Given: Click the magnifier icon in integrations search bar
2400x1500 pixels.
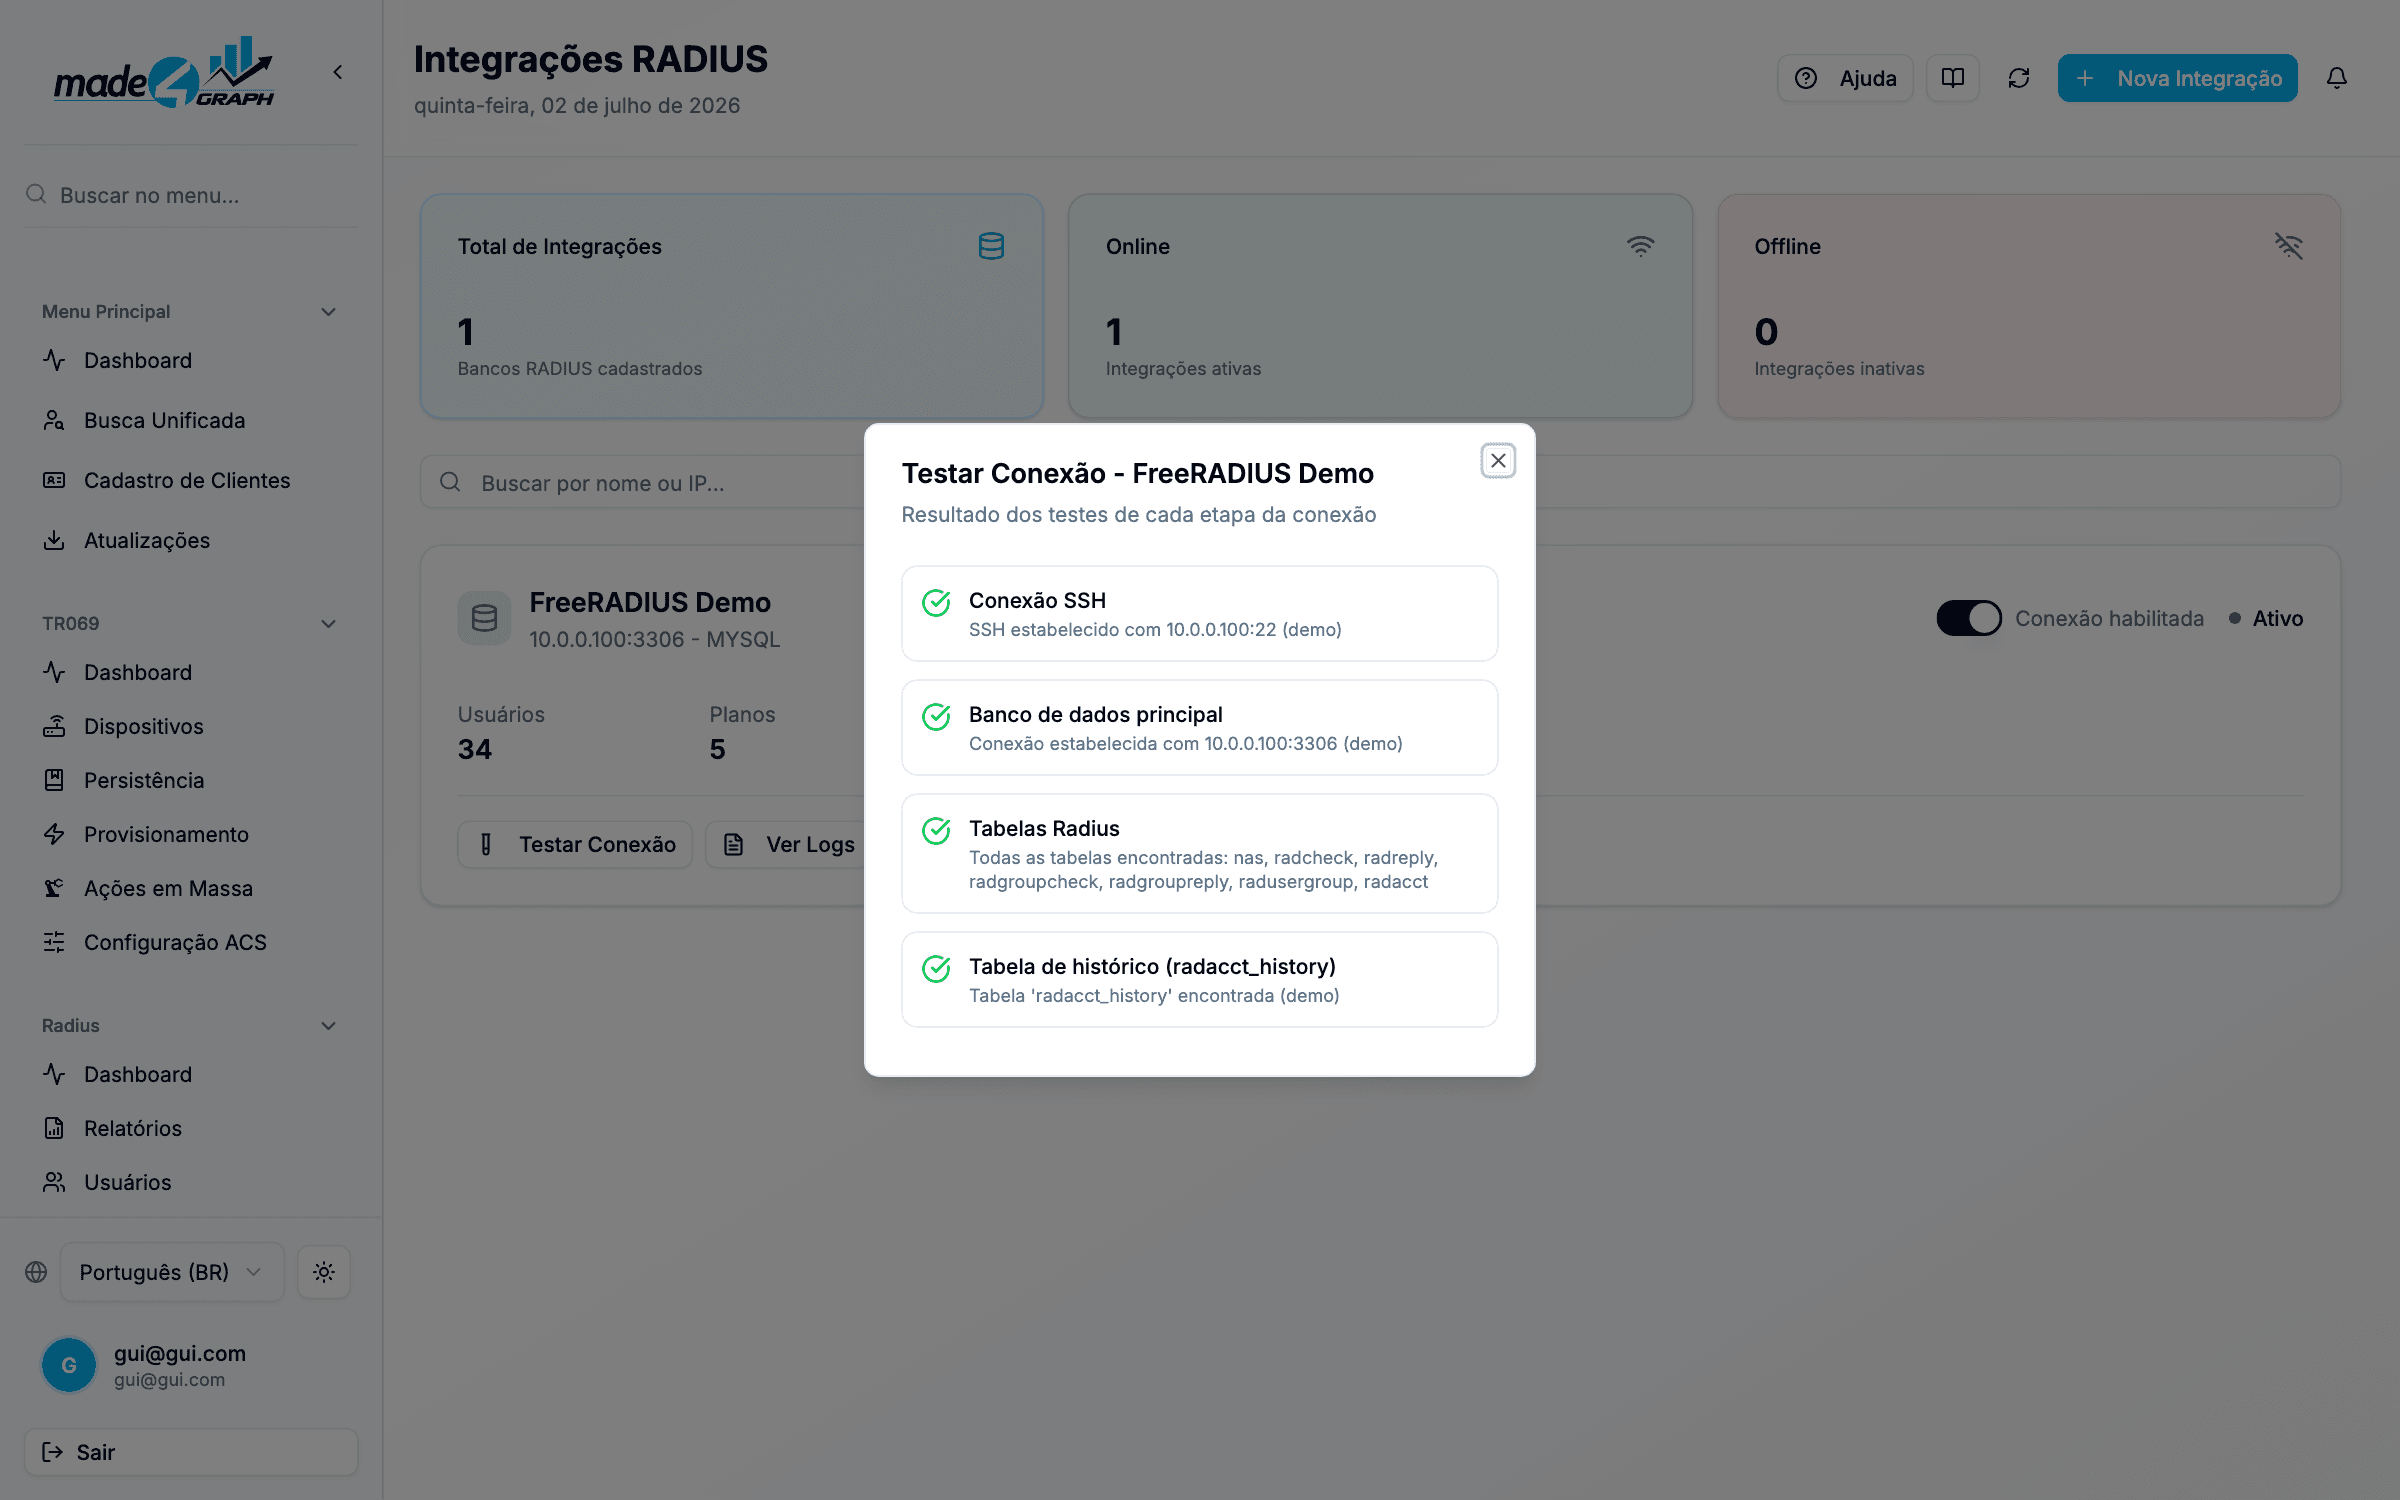Looking at the screenshot, I should coord(450,482).
